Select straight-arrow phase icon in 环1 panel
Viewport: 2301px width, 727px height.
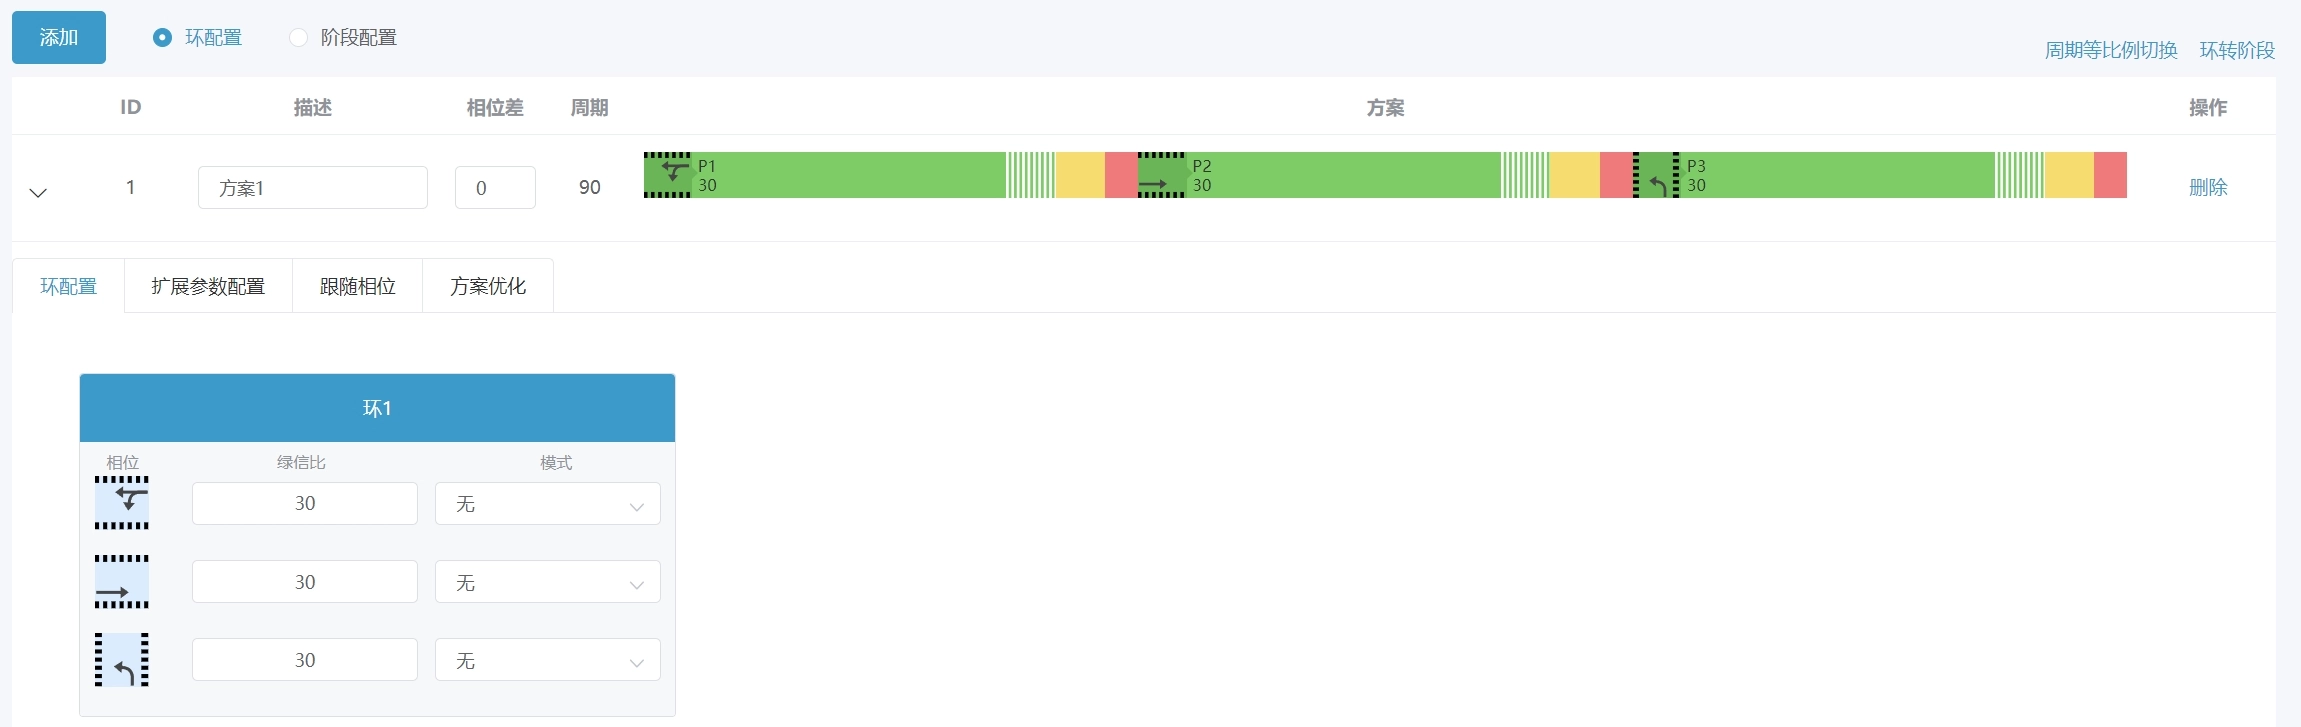click(x=122, y=582)
